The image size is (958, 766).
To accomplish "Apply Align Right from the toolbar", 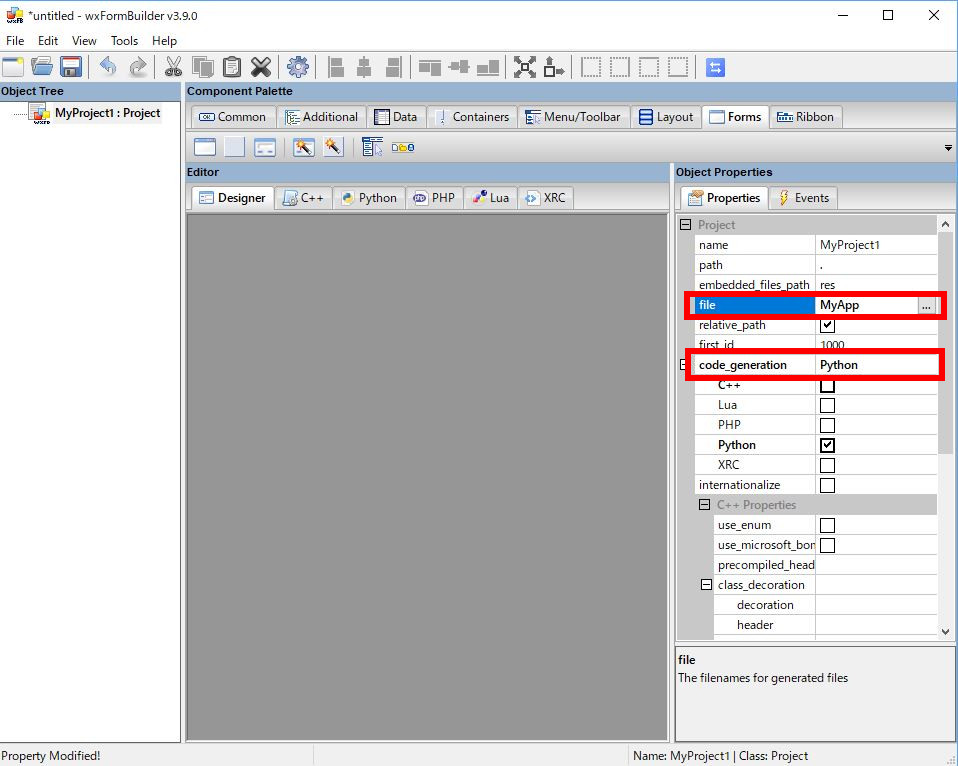I will [393, 67].
